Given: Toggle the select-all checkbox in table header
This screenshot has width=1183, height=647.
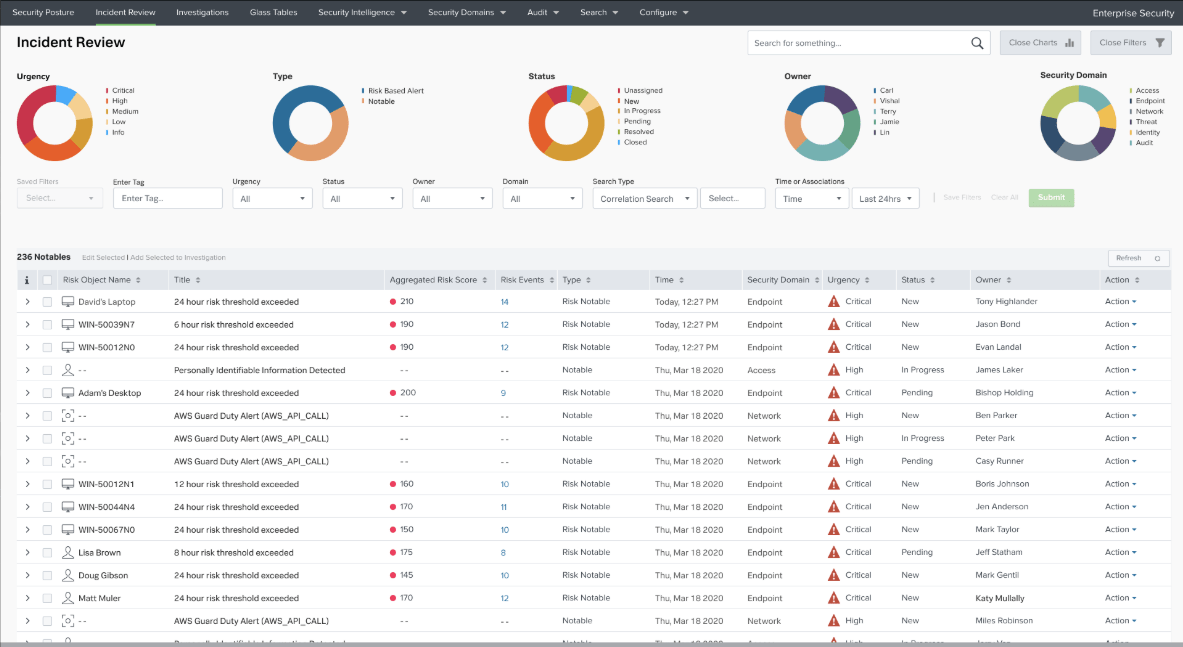Looking at the screenshot, I should pos(47,280).
